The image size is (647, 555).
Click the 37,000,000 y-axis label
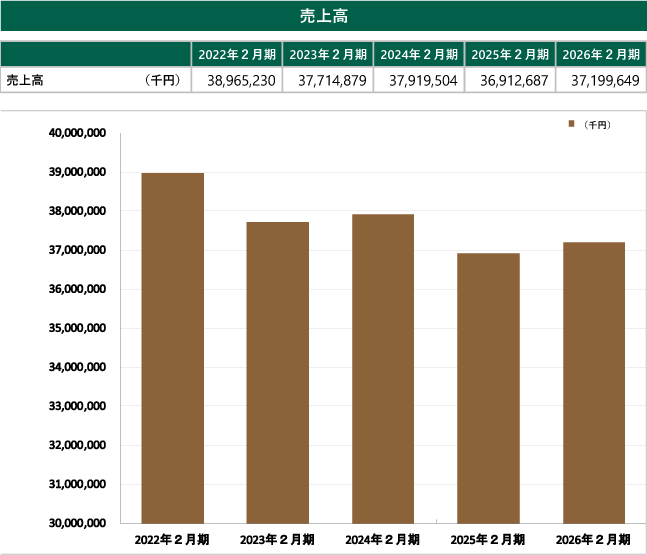click(77, 250)
